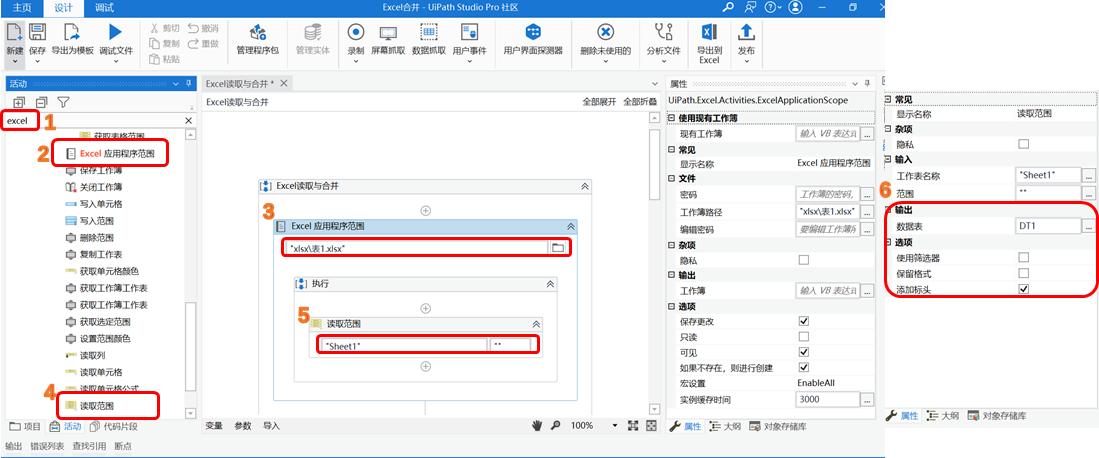Click Remove Unused (删除未使用的) icon
This screenshot has width=1099, height=458.
(606, 32)
